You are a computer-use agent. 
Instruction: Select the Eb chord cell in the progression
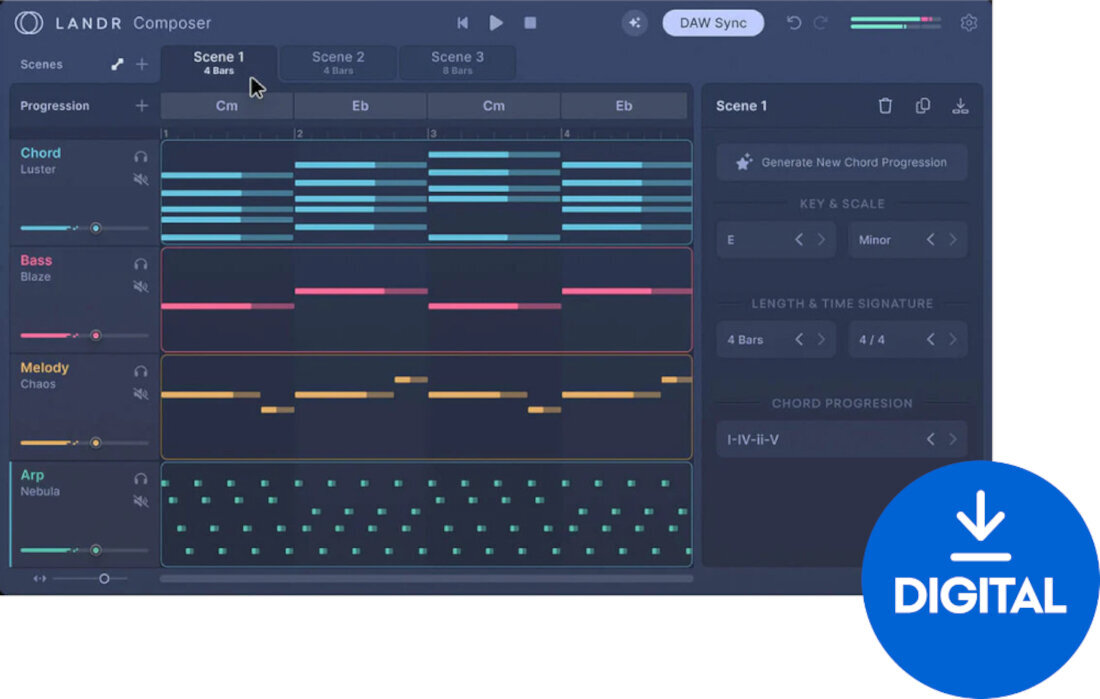360,105
